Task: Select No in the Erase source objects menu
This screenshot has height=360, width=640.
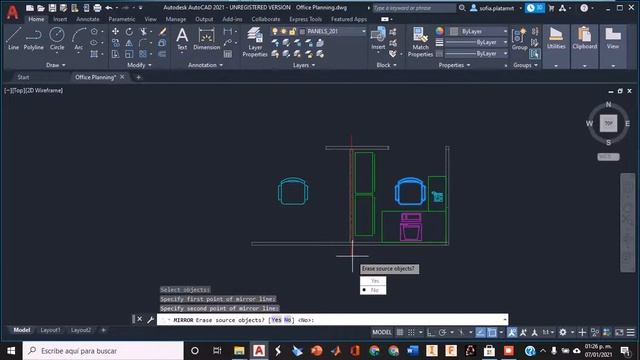Action: pos(373,290)
